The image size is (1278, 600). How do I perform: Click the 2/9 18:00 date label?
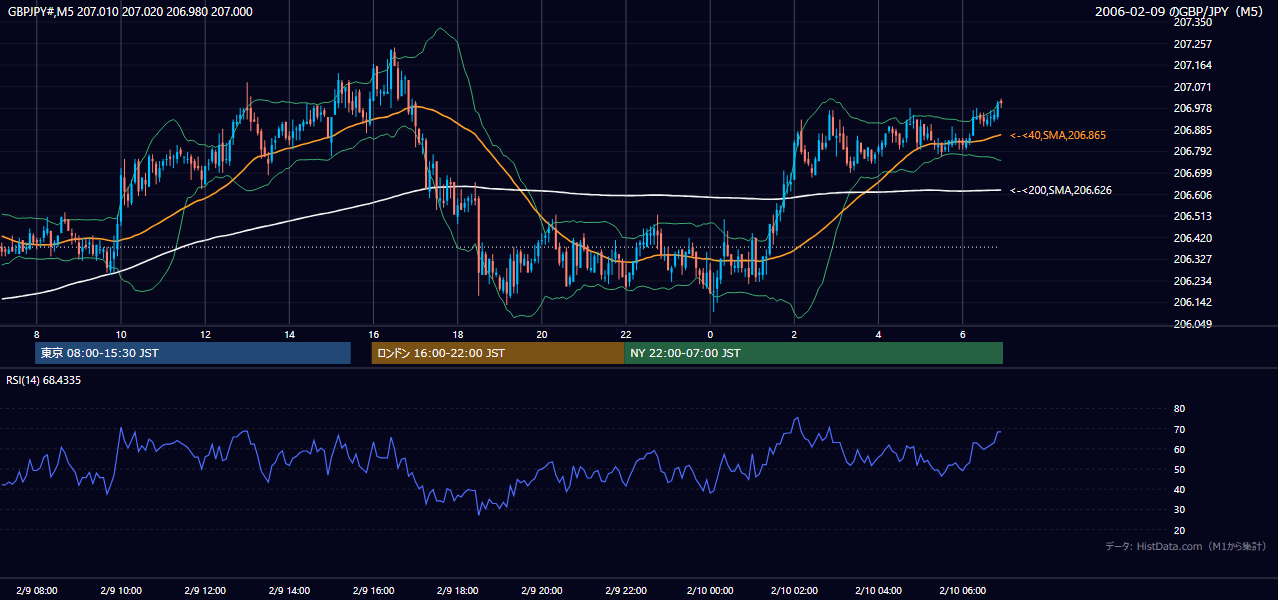pos(458,590)
